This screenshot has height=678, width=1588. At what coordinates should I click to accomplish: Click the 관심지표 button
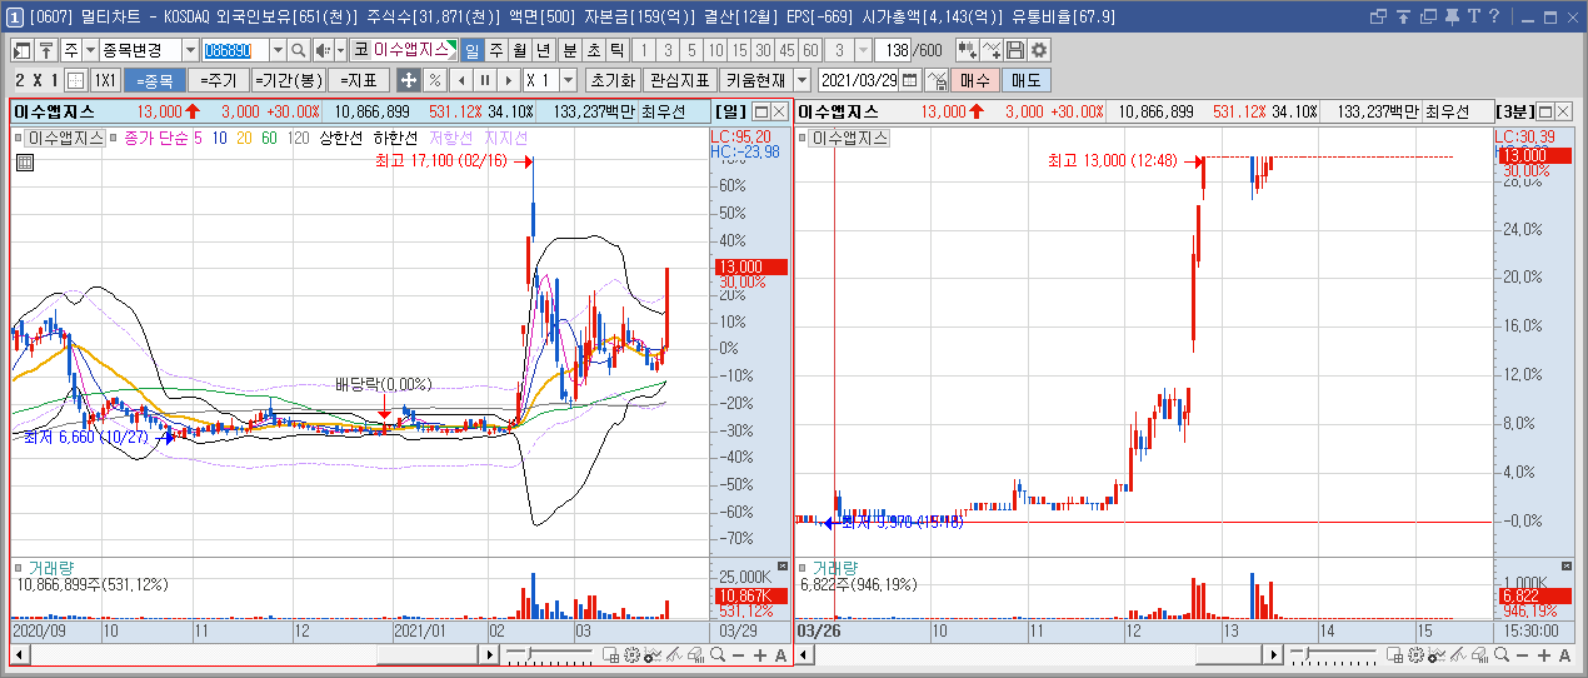(x=679, y=80)
